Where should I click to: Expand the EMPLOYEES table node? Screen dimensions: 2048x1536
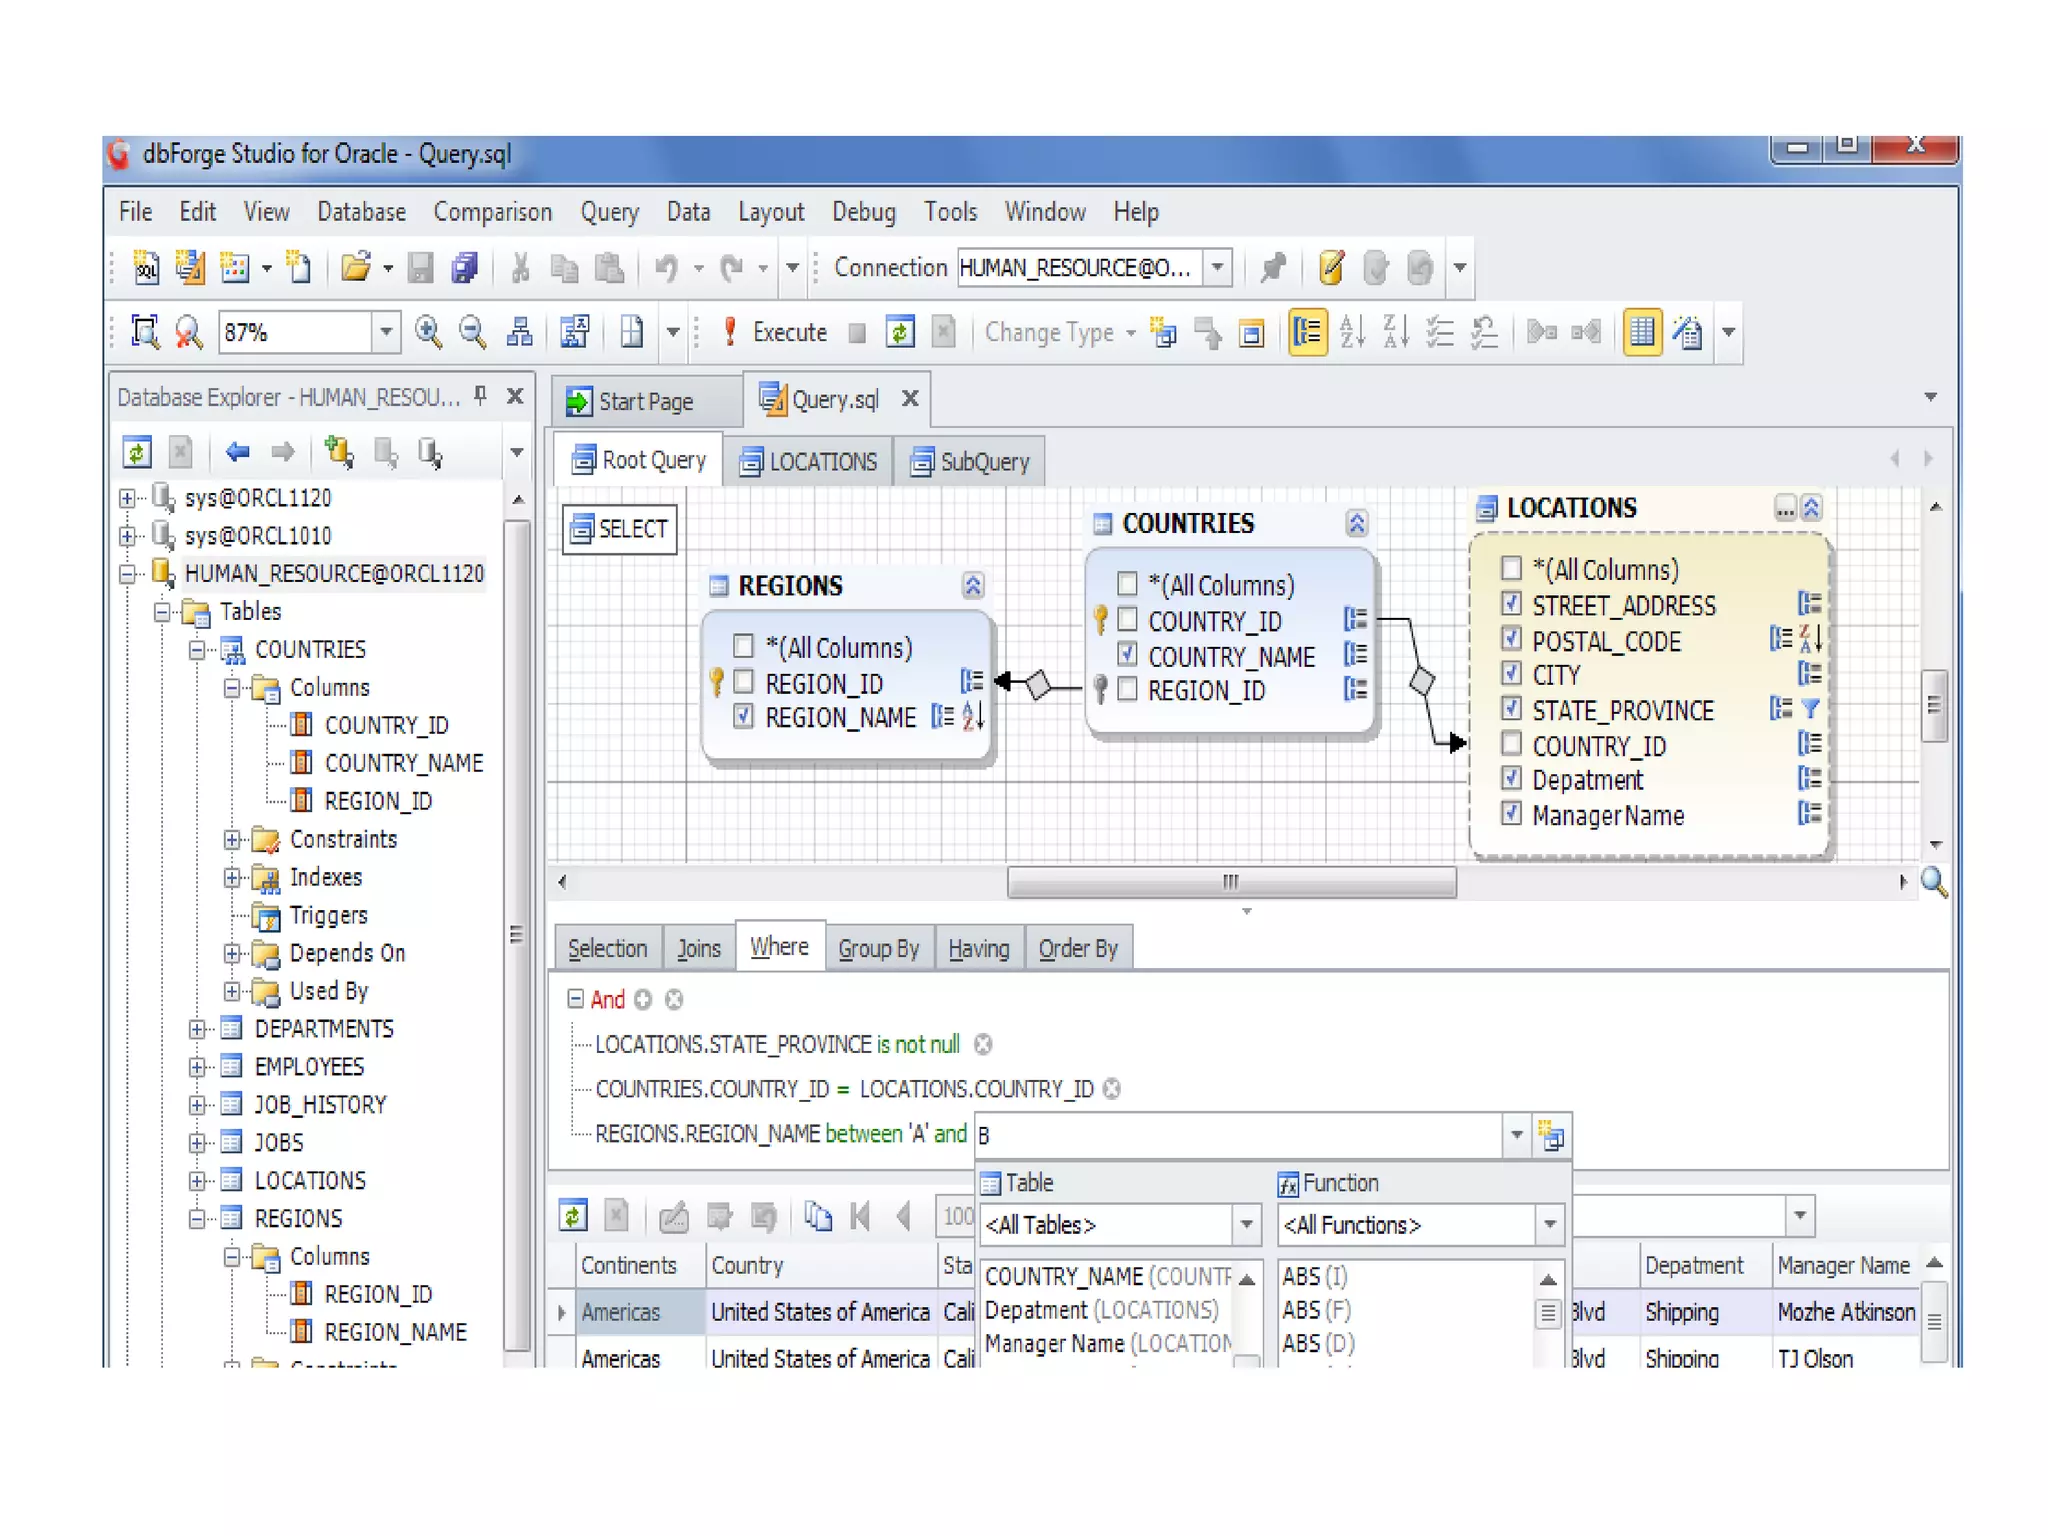[197, 1066]
